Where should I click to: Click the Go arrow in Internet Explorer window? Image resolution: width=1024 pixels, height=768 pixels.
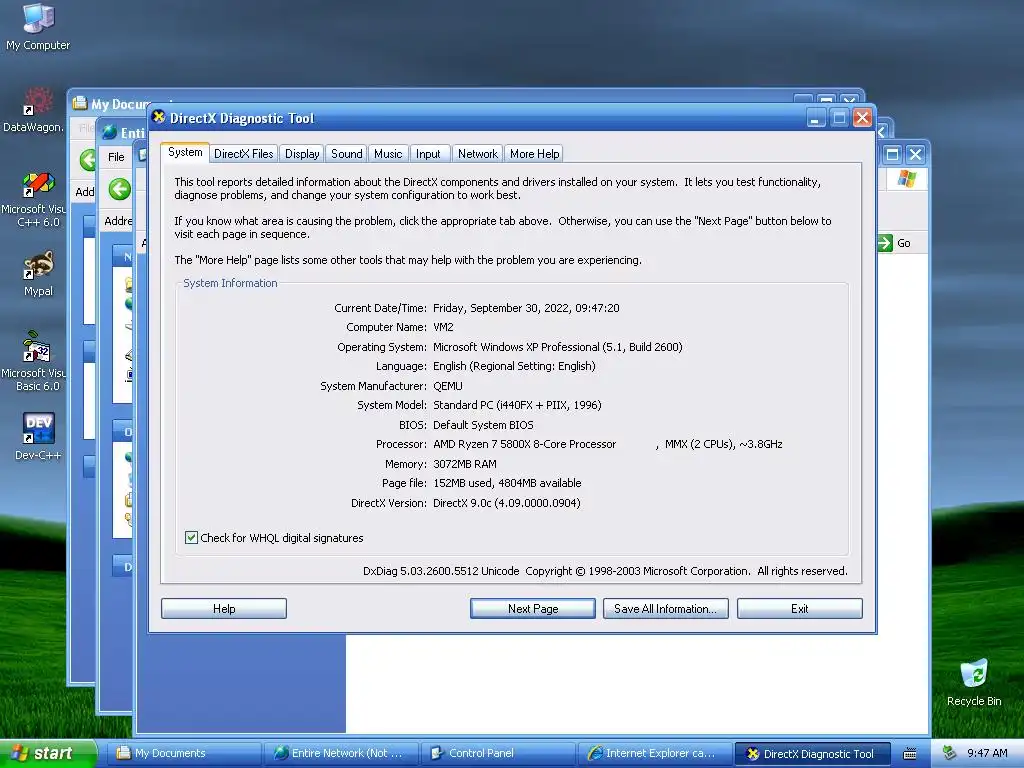(885, 243)
